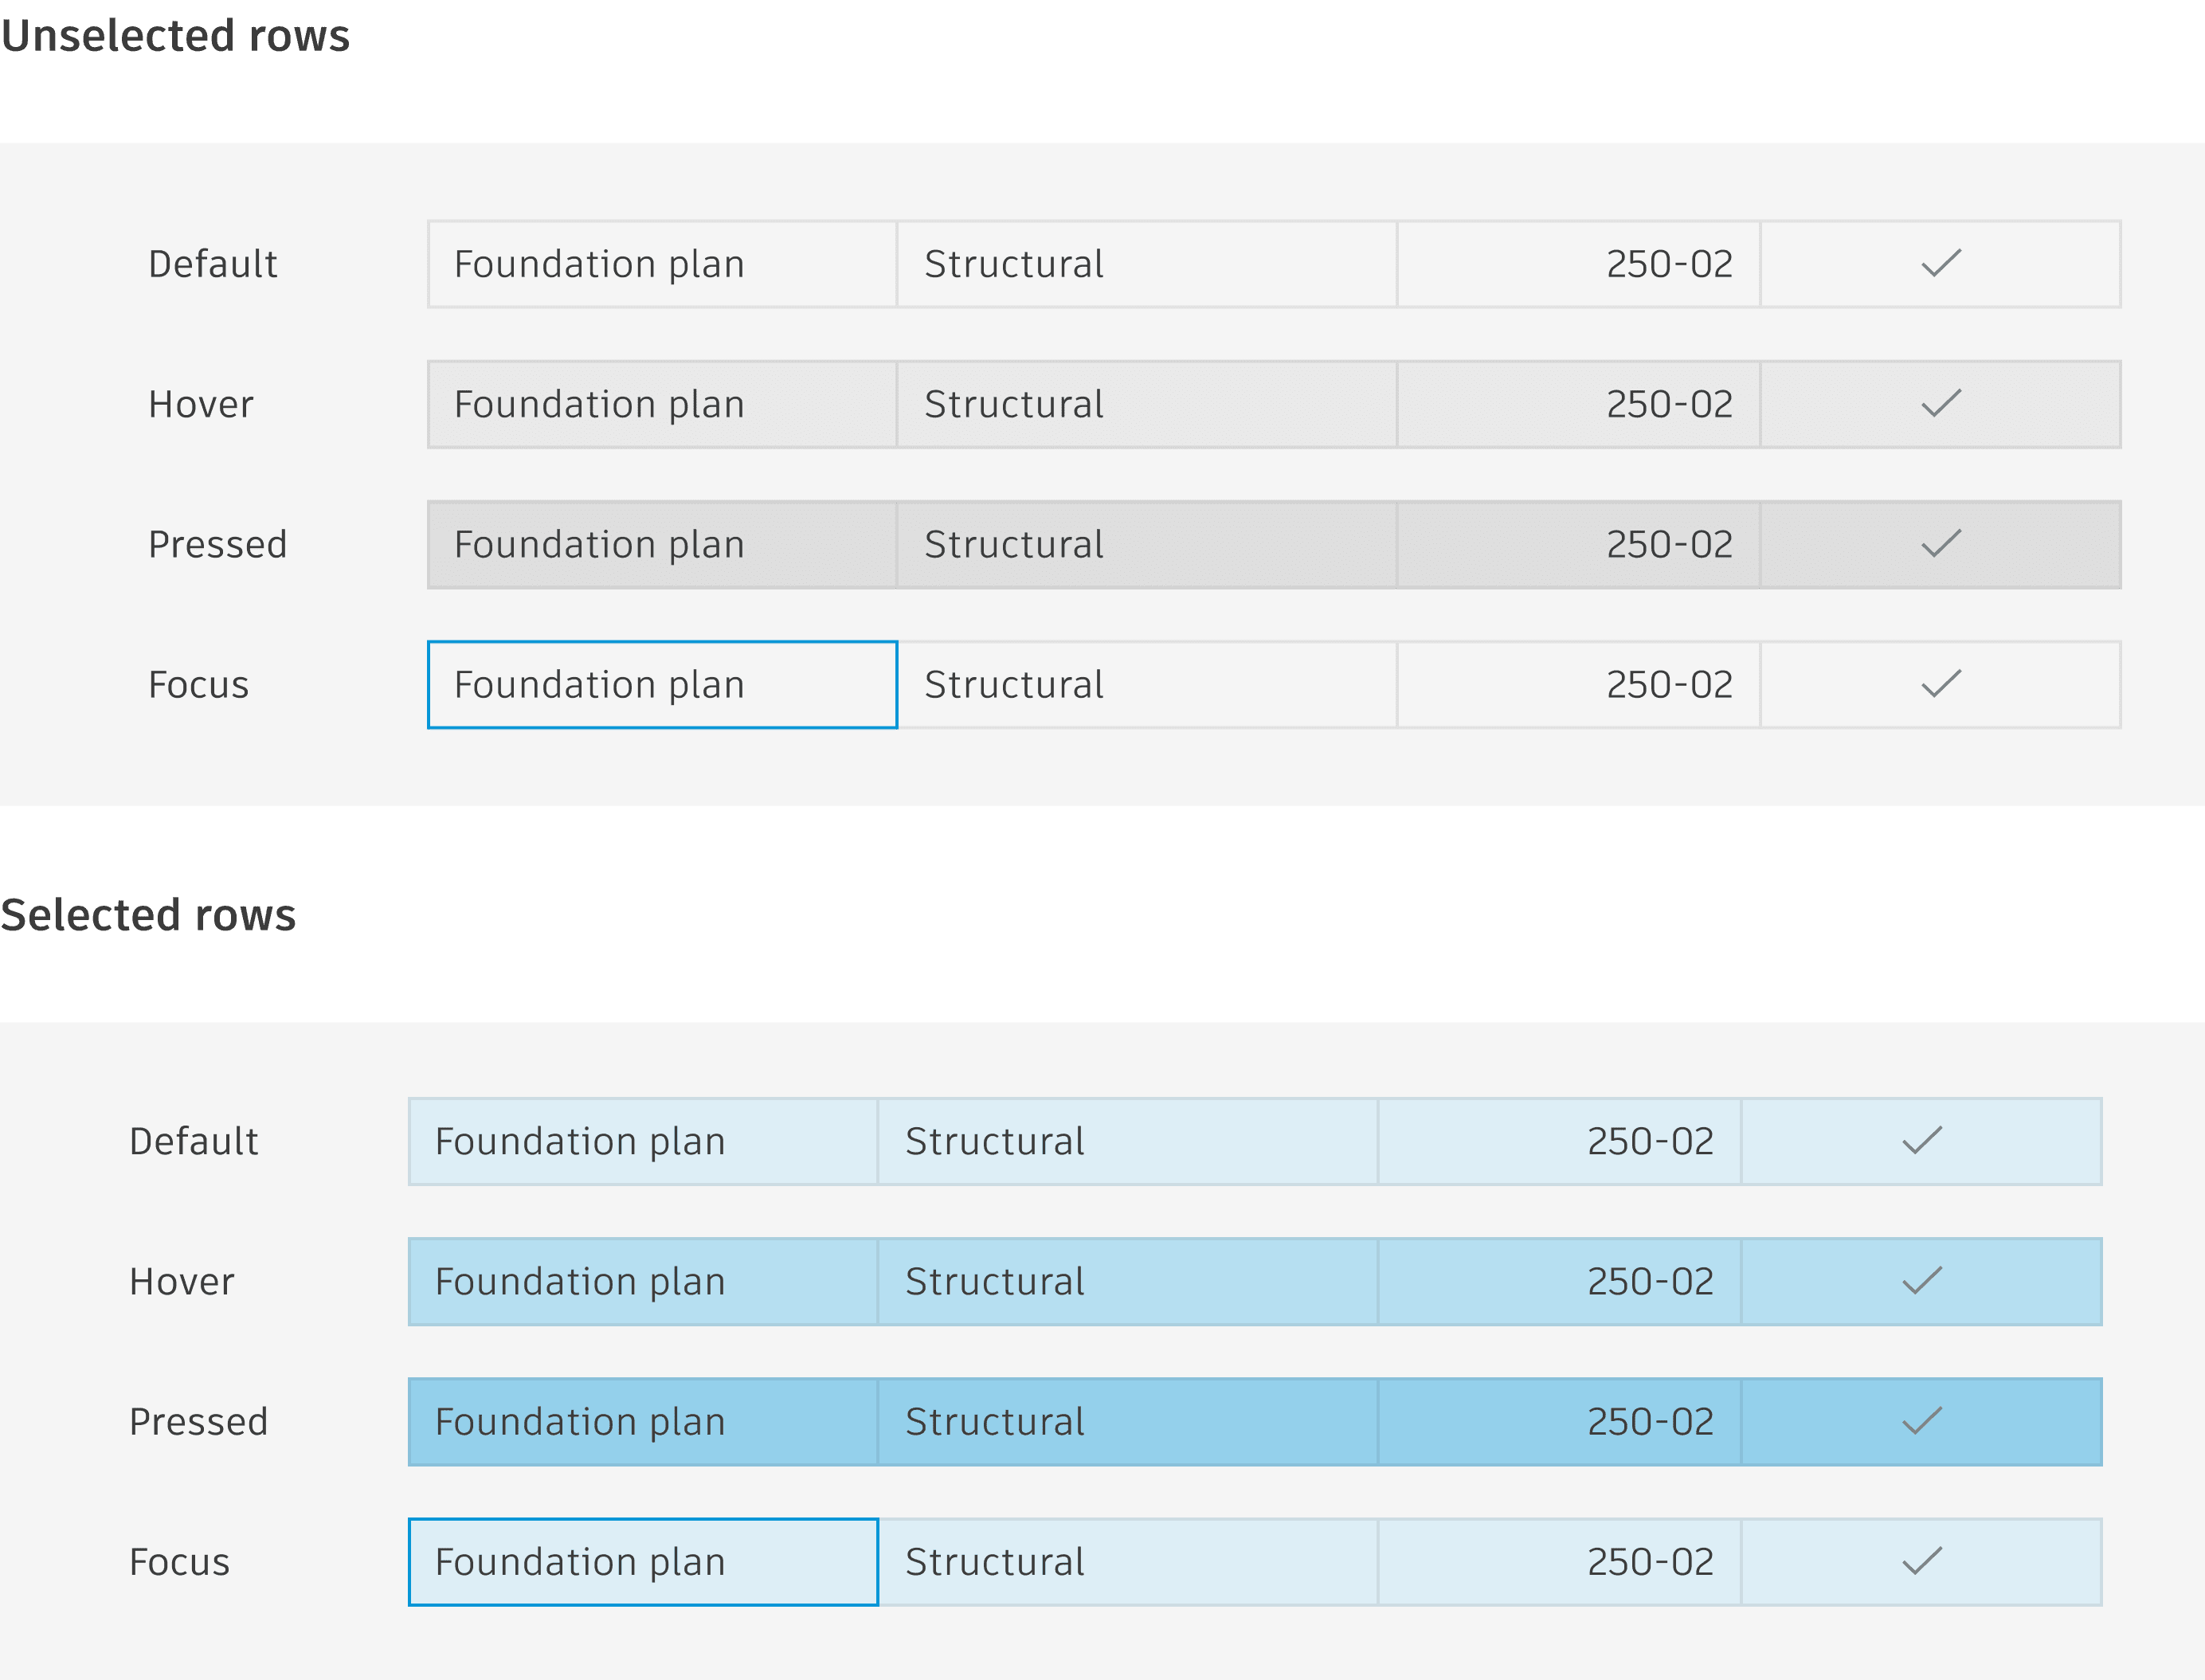This screenshot has height=1680, width=2205.
Task: Click the Unselected rows heading
Action: point(175,36)
